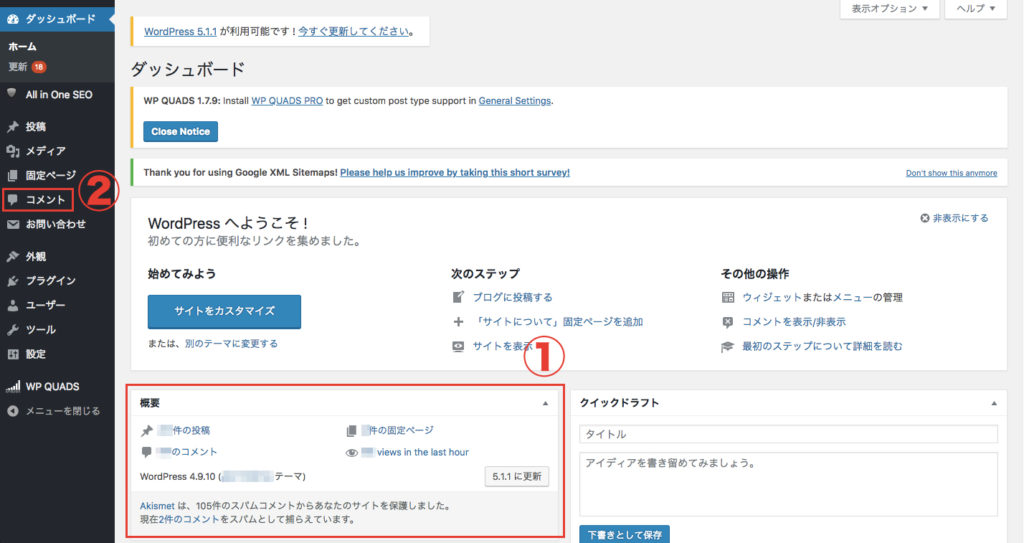Click the Dashboard gauge icon in sidebar
This screenshot has width=1024, height=543.
12,19
